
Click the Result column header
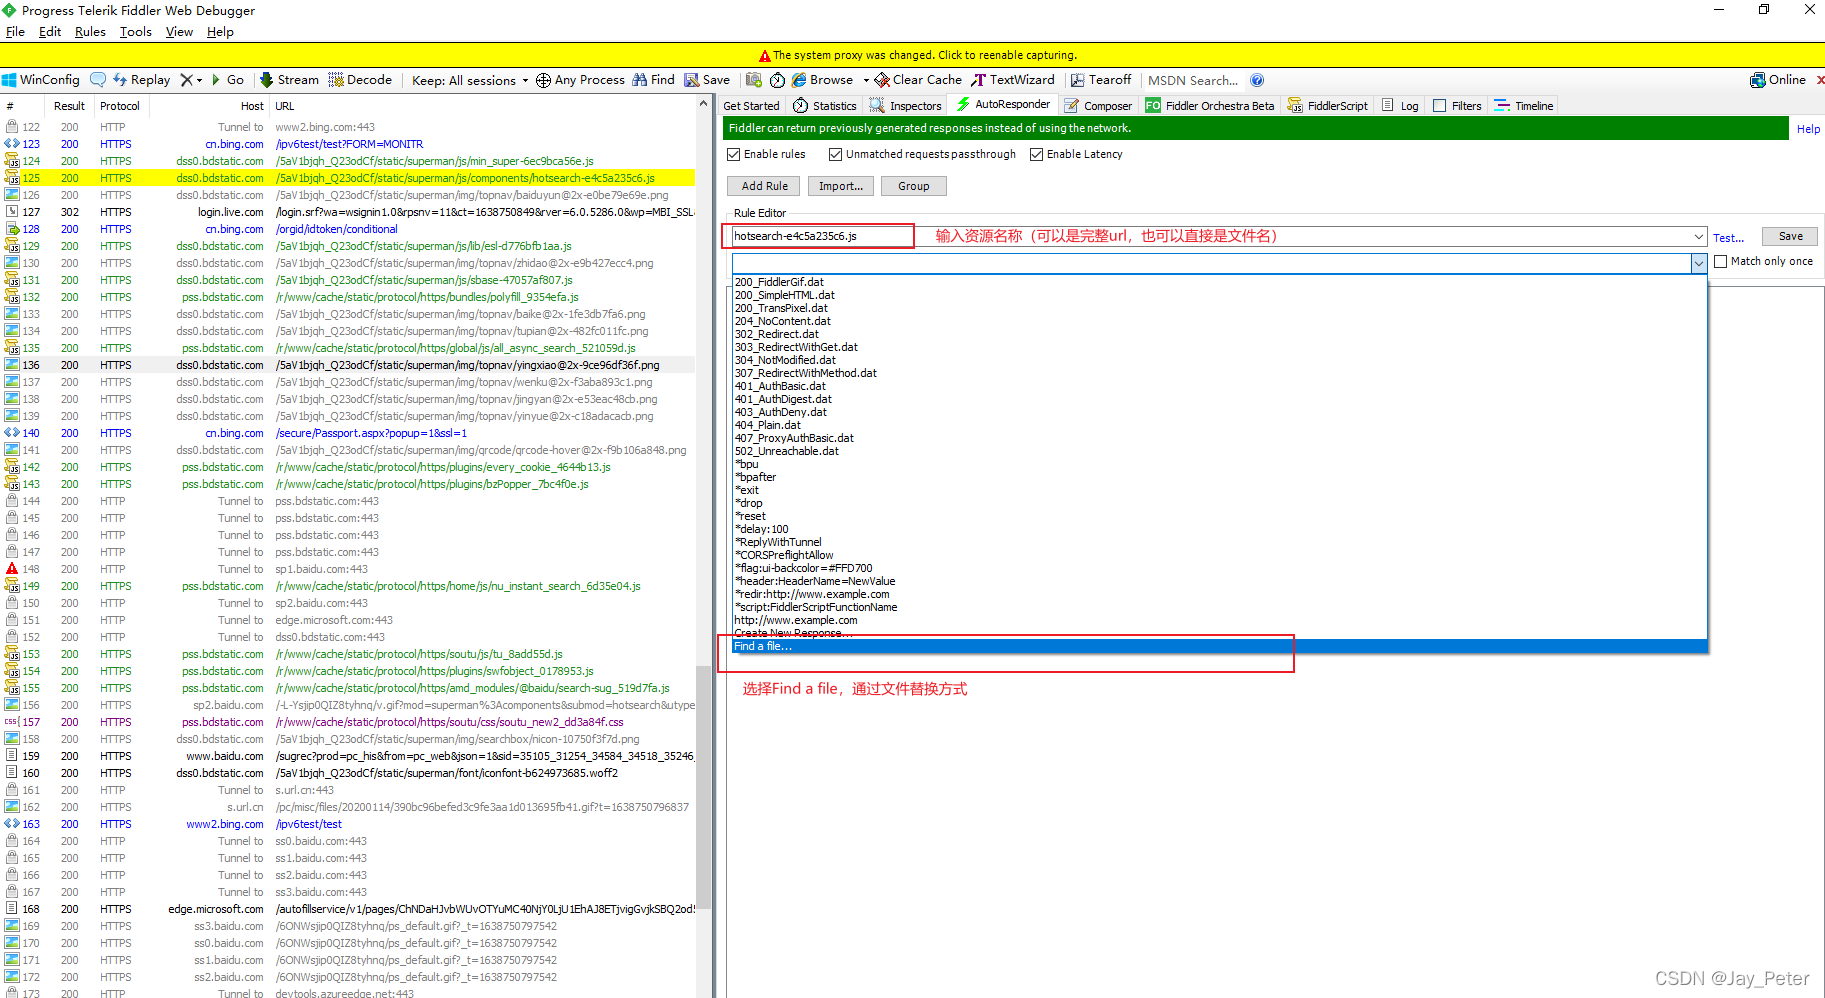coord(69,106)
